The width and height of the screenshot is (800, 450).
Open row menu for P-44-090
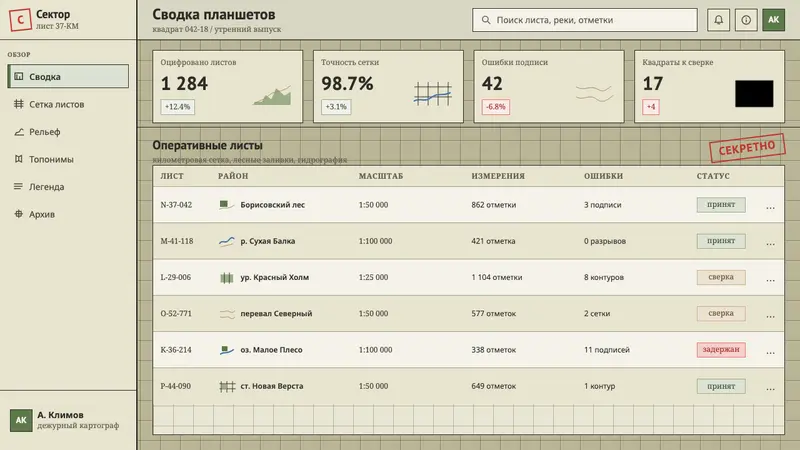pos(770,387)
